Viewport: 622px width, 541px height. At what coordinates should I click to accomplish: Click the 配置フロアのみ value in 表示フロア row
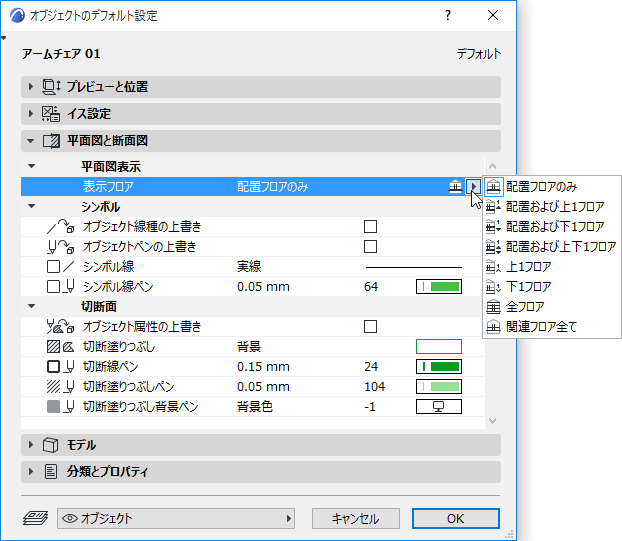[x=273, y=186]
